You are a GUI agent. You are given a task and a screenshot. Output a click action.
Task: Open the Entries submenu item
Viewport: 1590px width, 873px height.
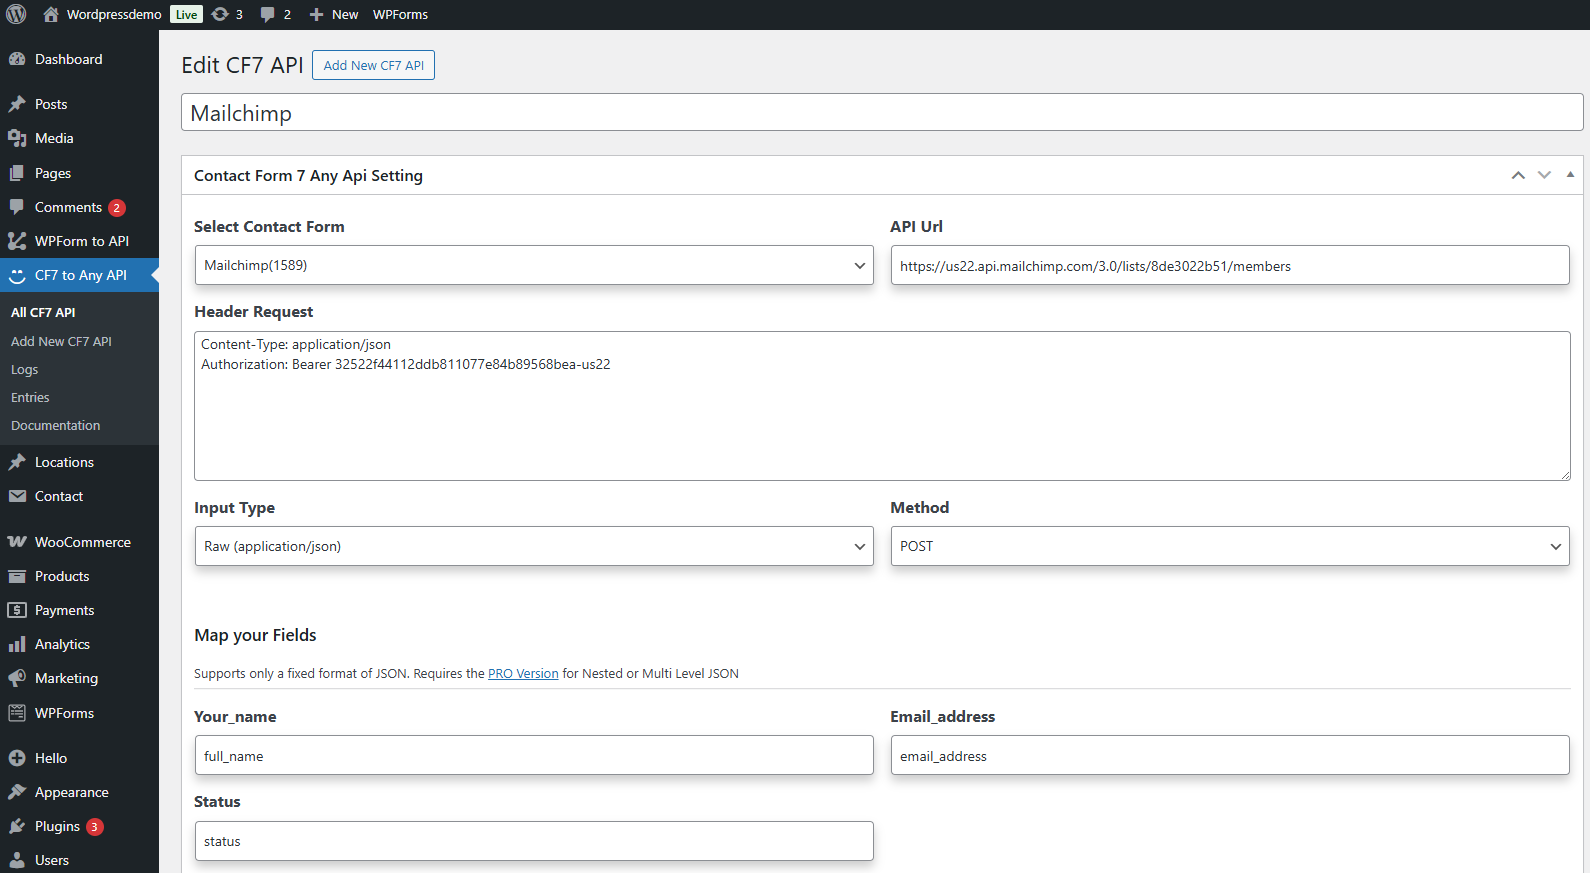pos(30,397)
